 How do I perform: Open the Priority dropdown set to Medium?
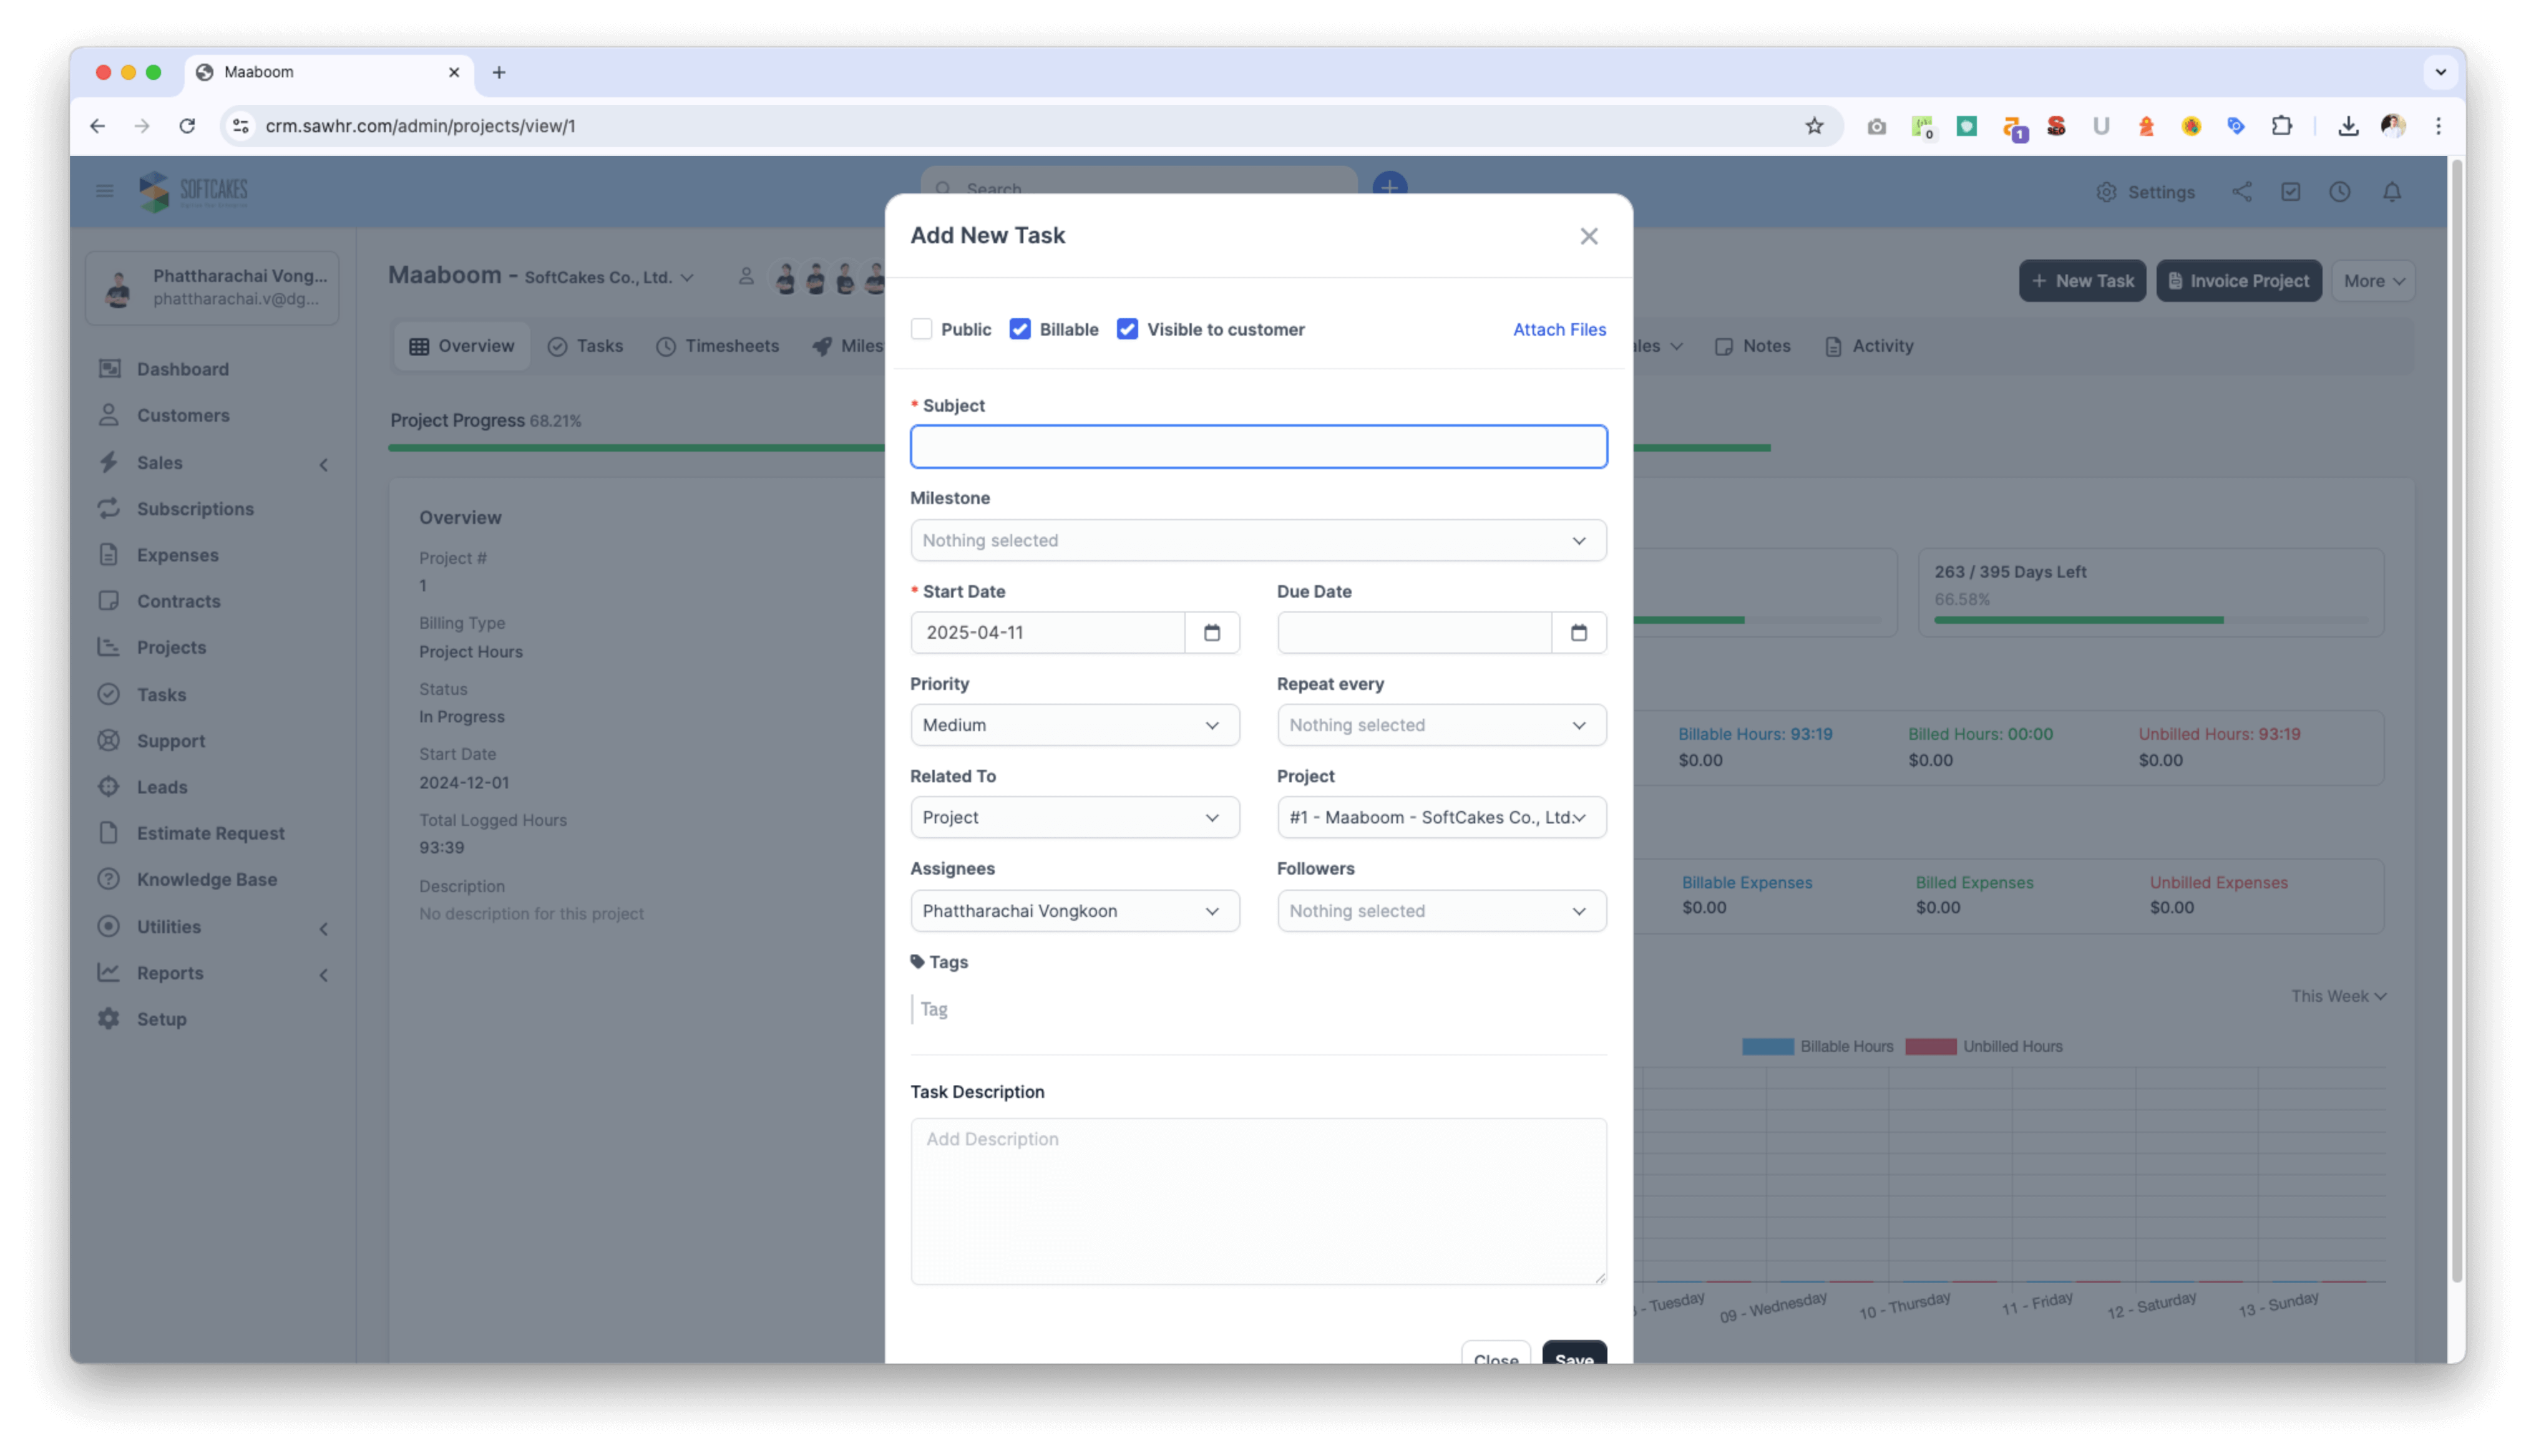(1074, 725)
